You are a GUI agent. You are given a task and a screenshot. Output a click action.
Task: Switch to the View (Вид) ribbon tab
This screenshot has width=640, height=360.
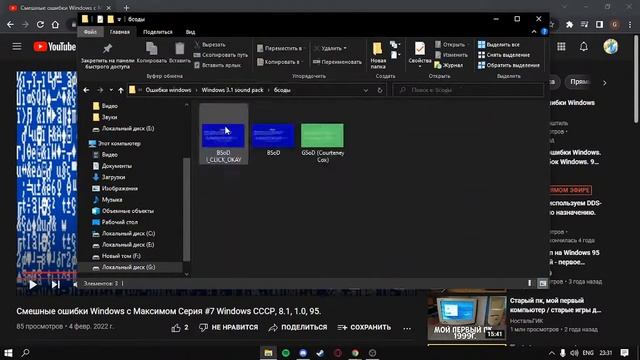pyautogui.click(x=190, y=32)
